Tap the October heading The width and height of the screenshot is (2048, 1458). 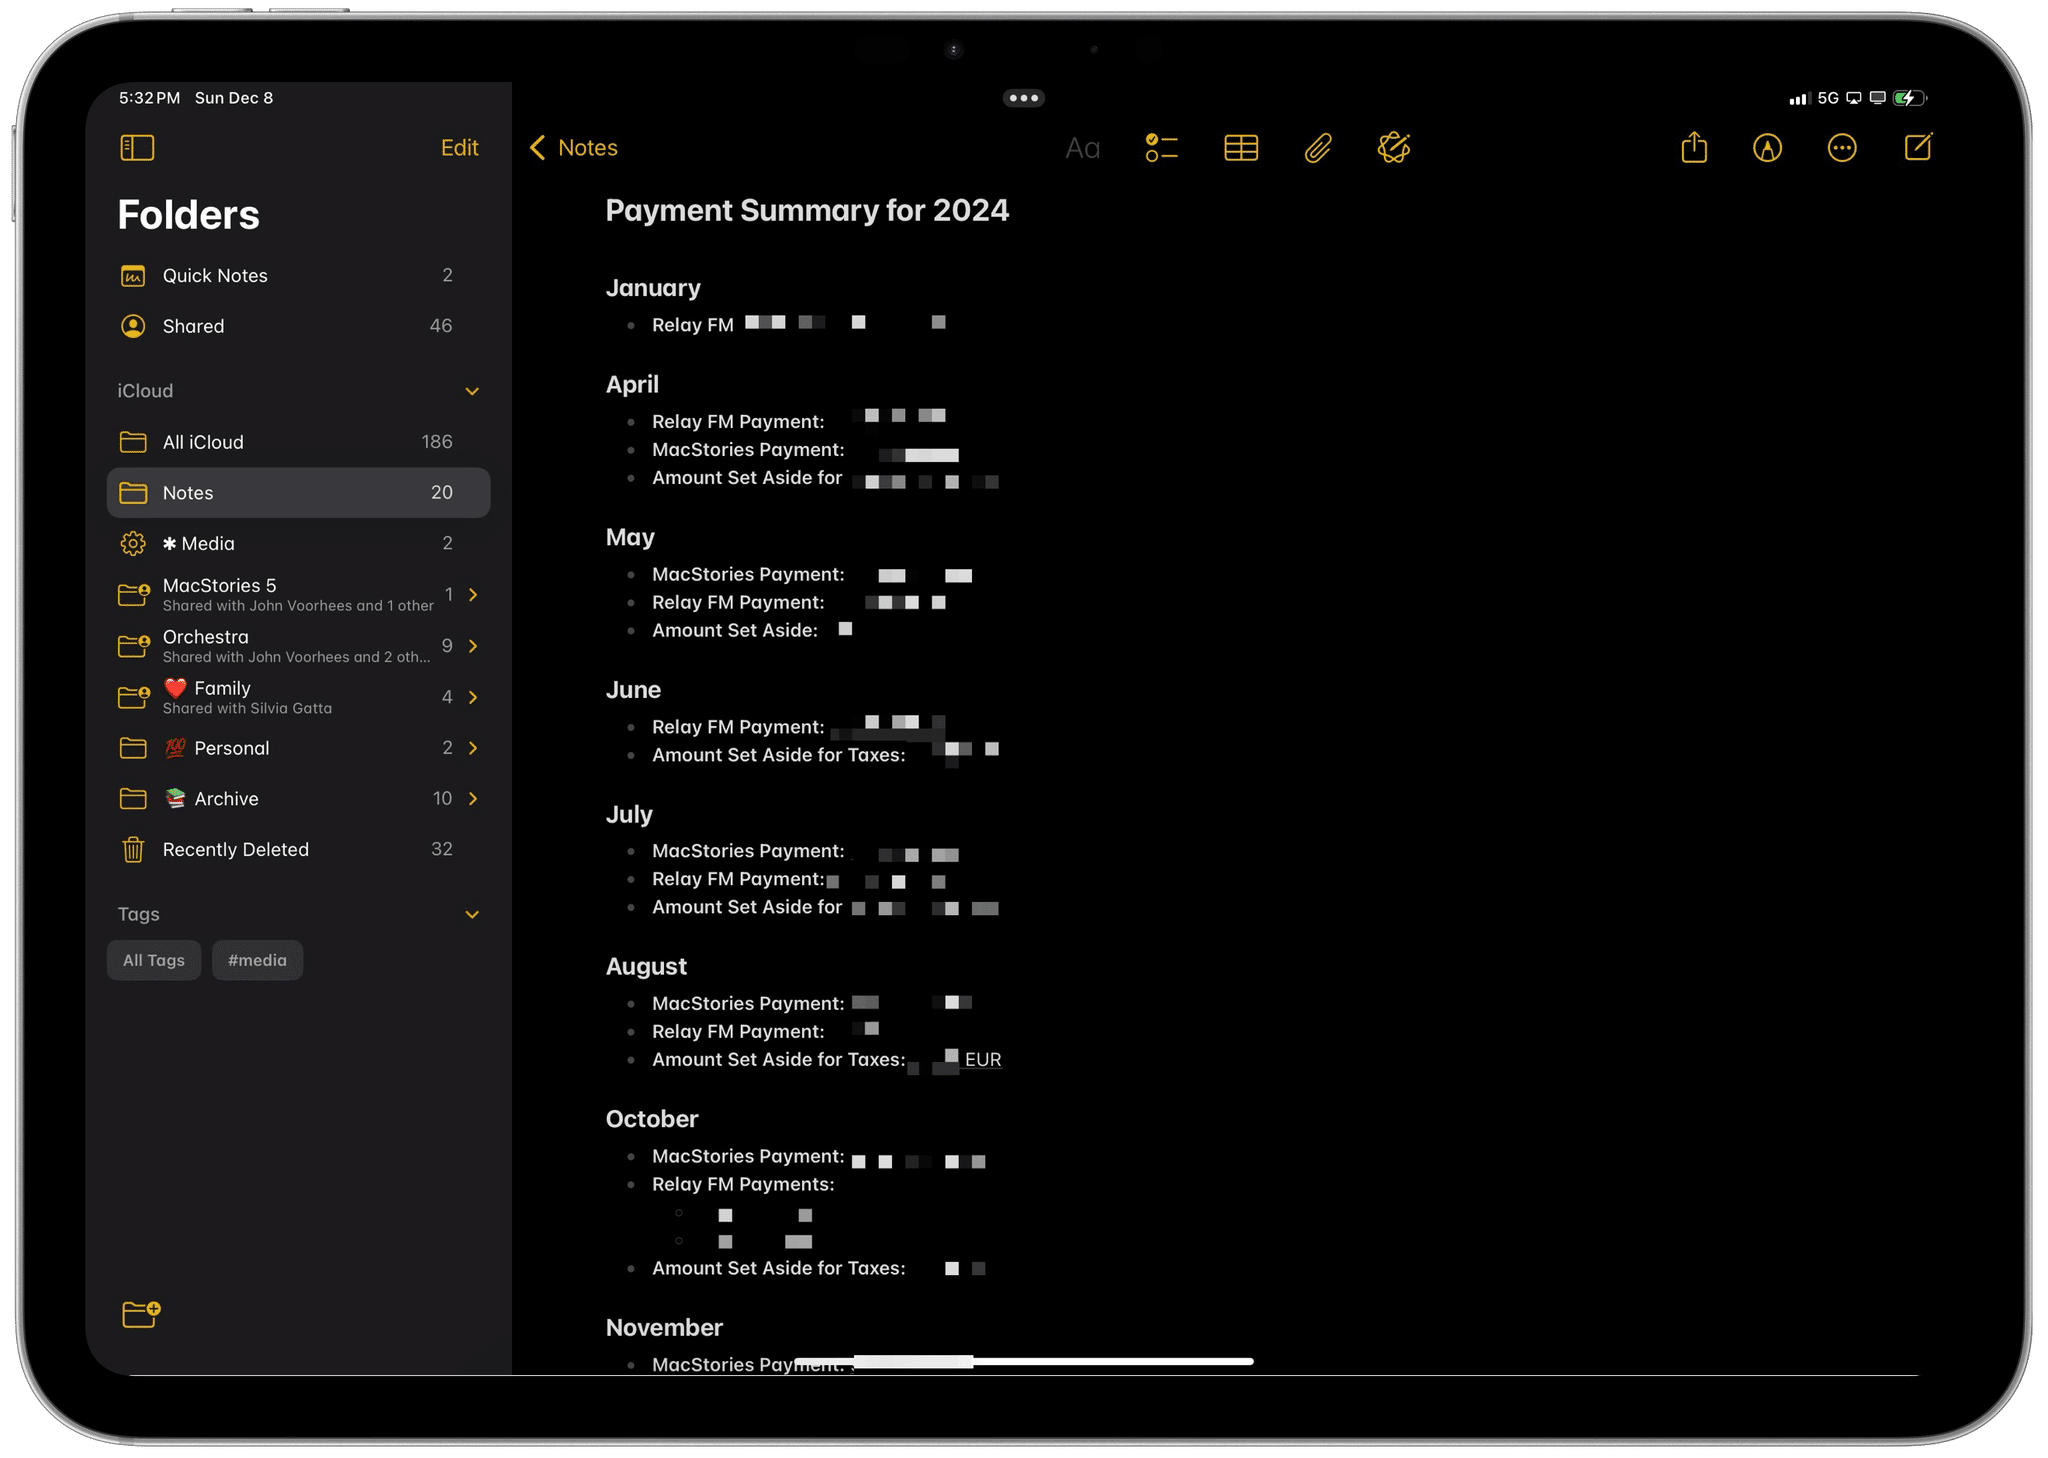652,1119
